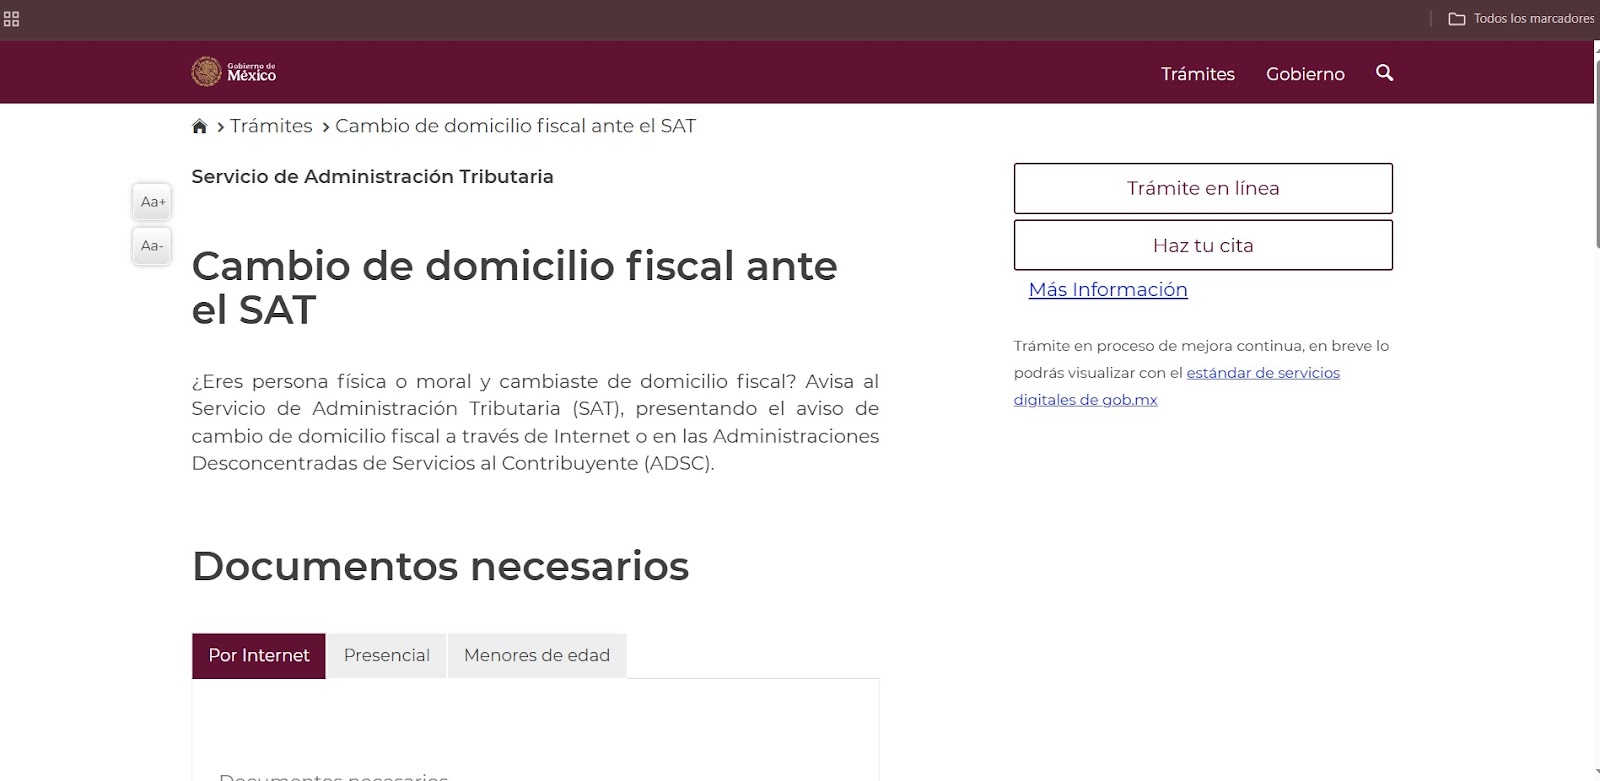Go to the home breadcrumb icon
Image resolution: width=1600 pixels, height=781 pixels.
click(200, 126)
